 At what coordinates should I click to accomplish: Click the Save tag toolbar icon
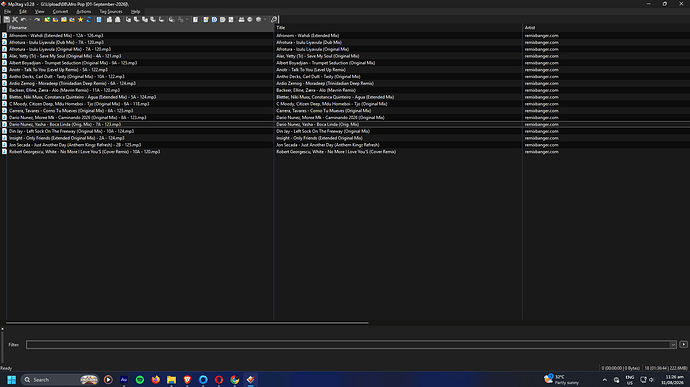[7, 19]
